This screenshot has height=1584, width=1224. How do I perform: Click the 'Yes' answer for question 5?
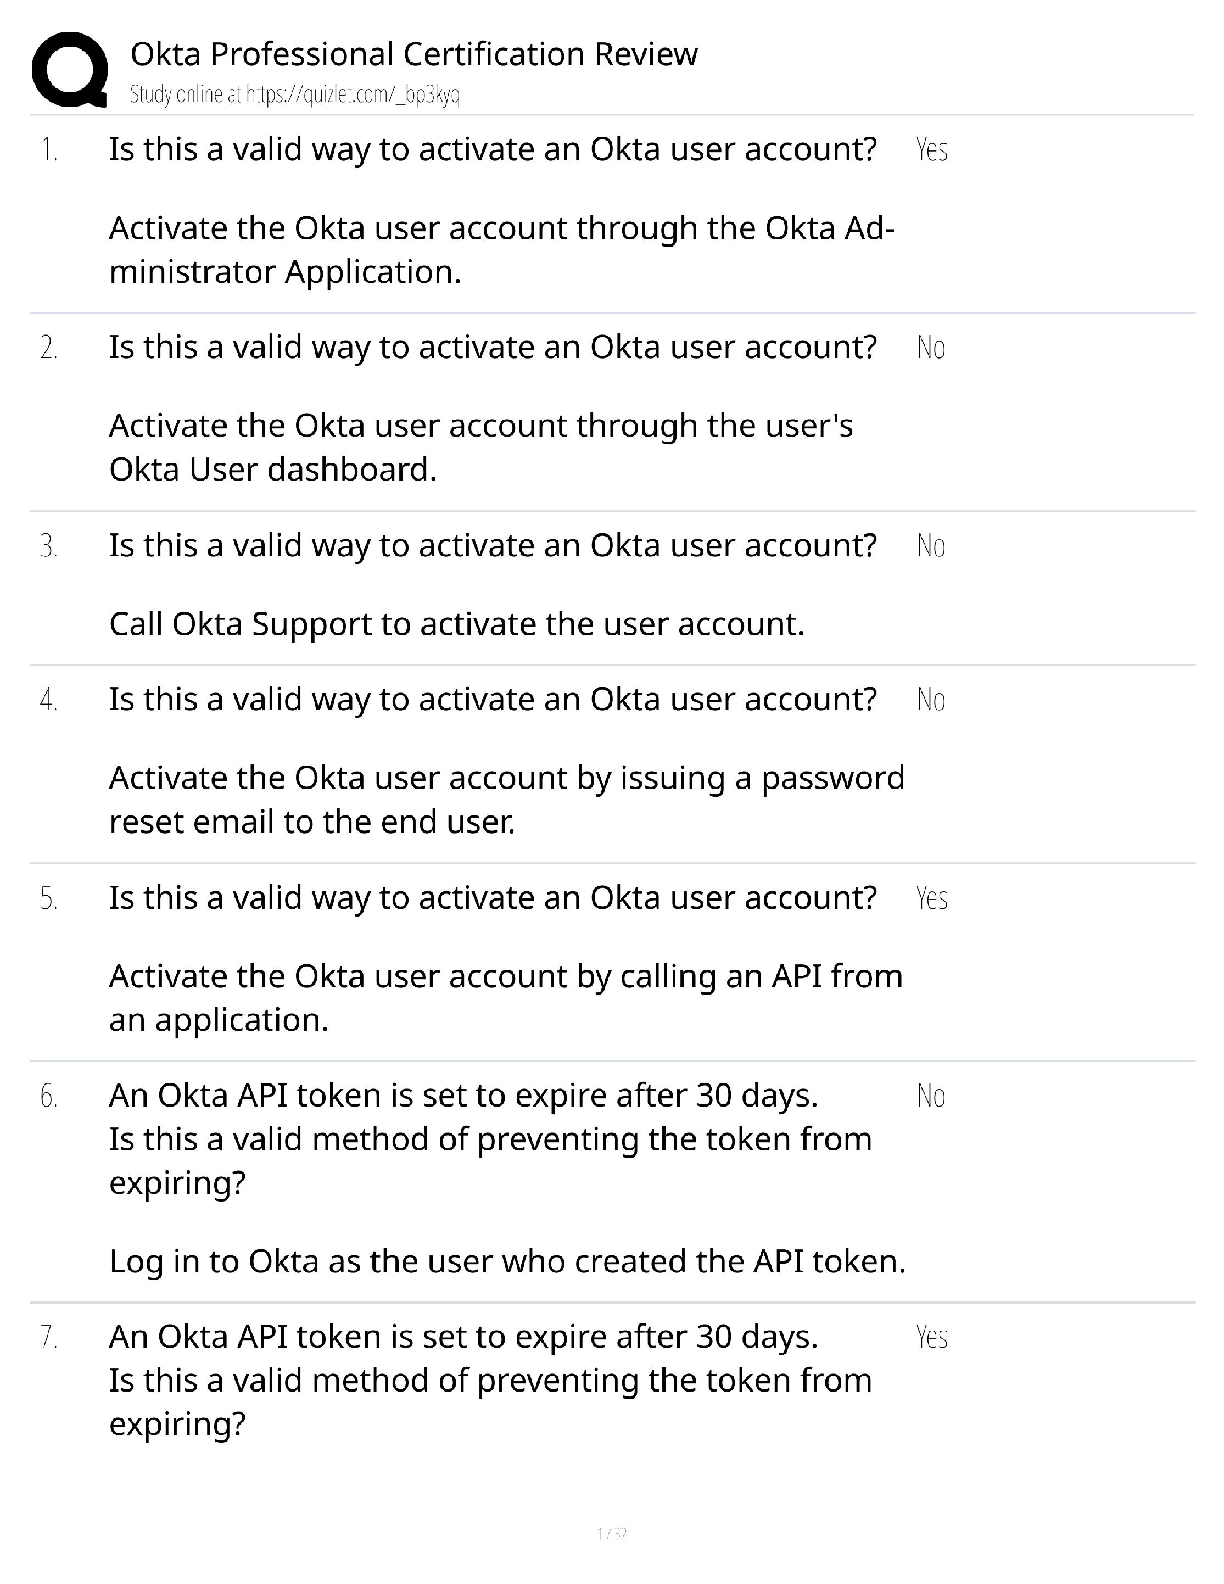[931, 898]
